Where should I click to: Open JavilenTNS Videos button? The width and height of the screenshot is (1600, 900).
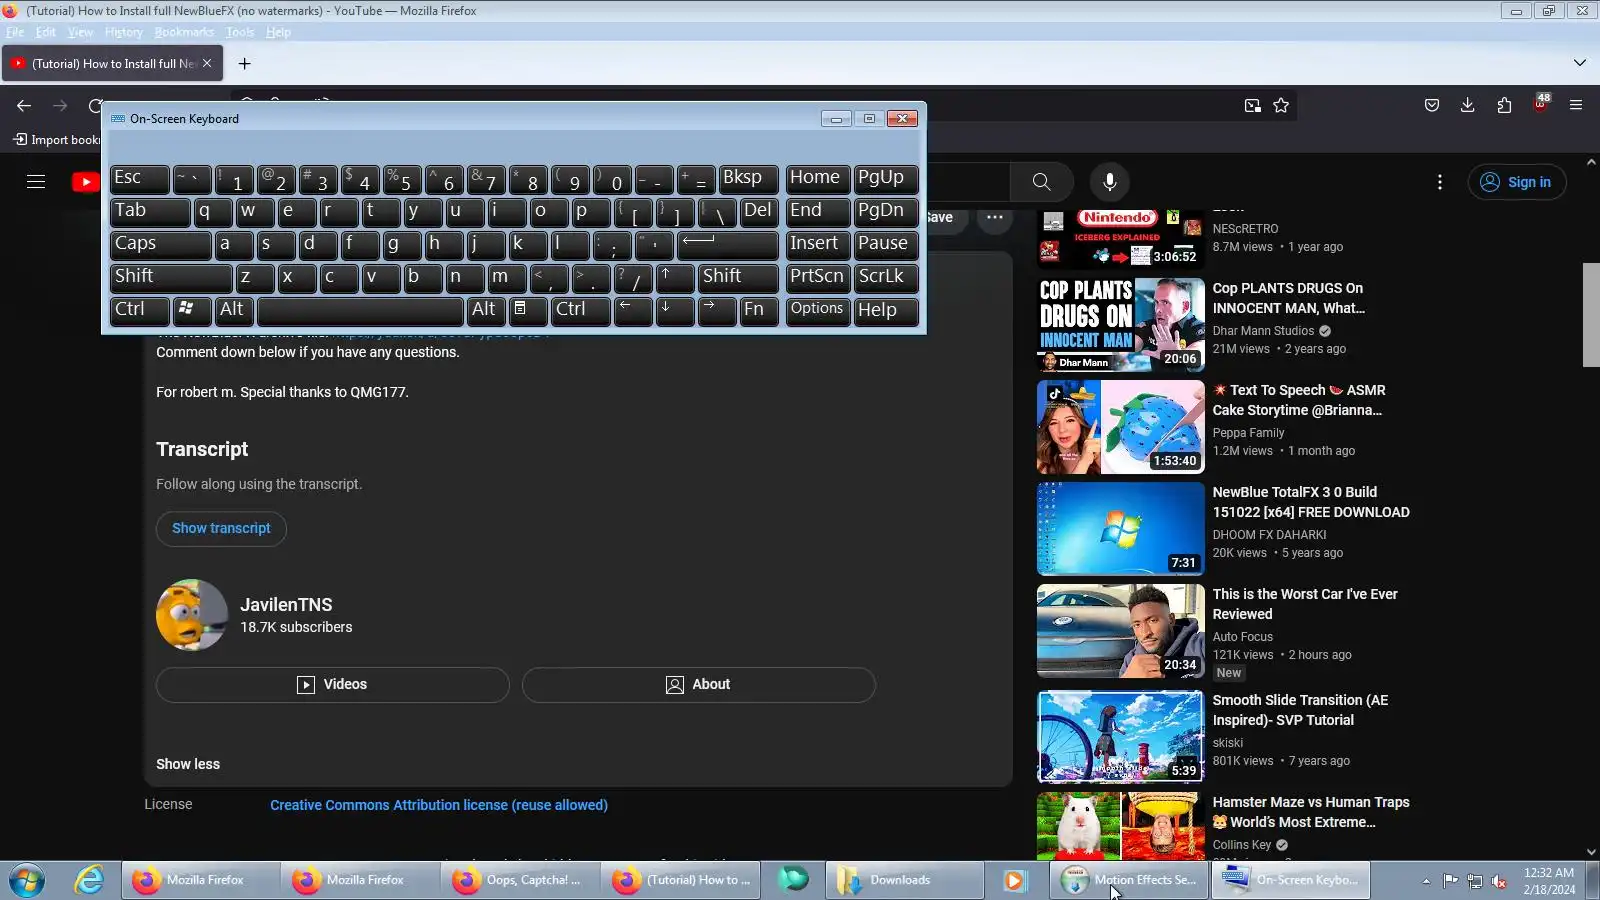333,685
